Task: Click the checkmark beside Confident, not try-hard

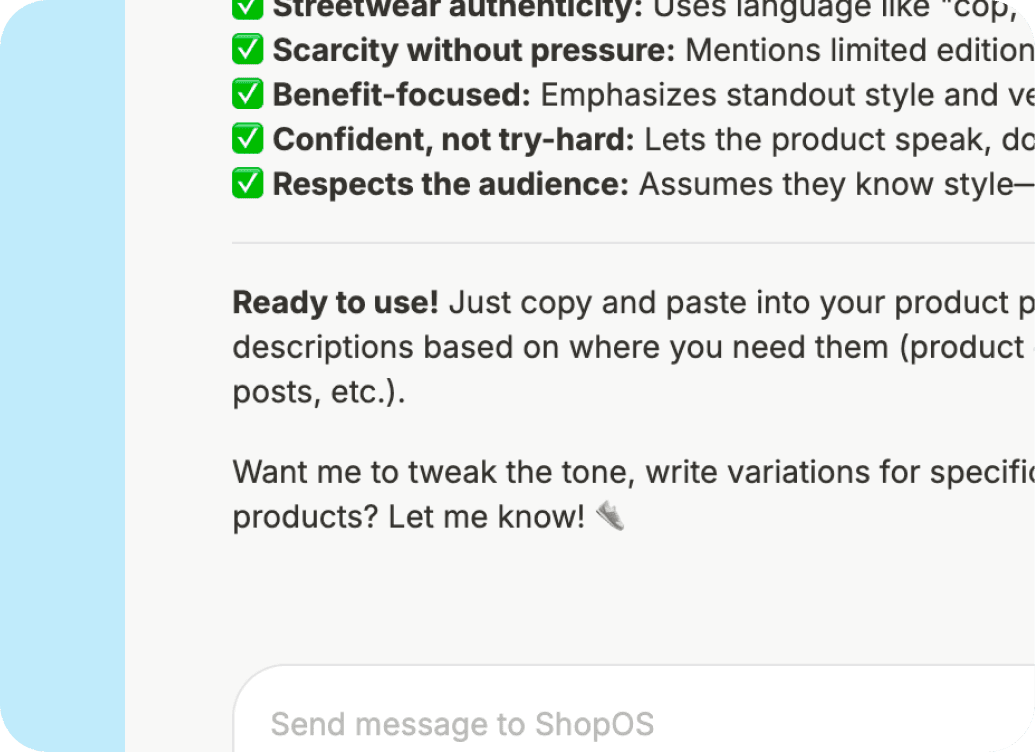Action: pyautogui.click(x=247, y=139)
